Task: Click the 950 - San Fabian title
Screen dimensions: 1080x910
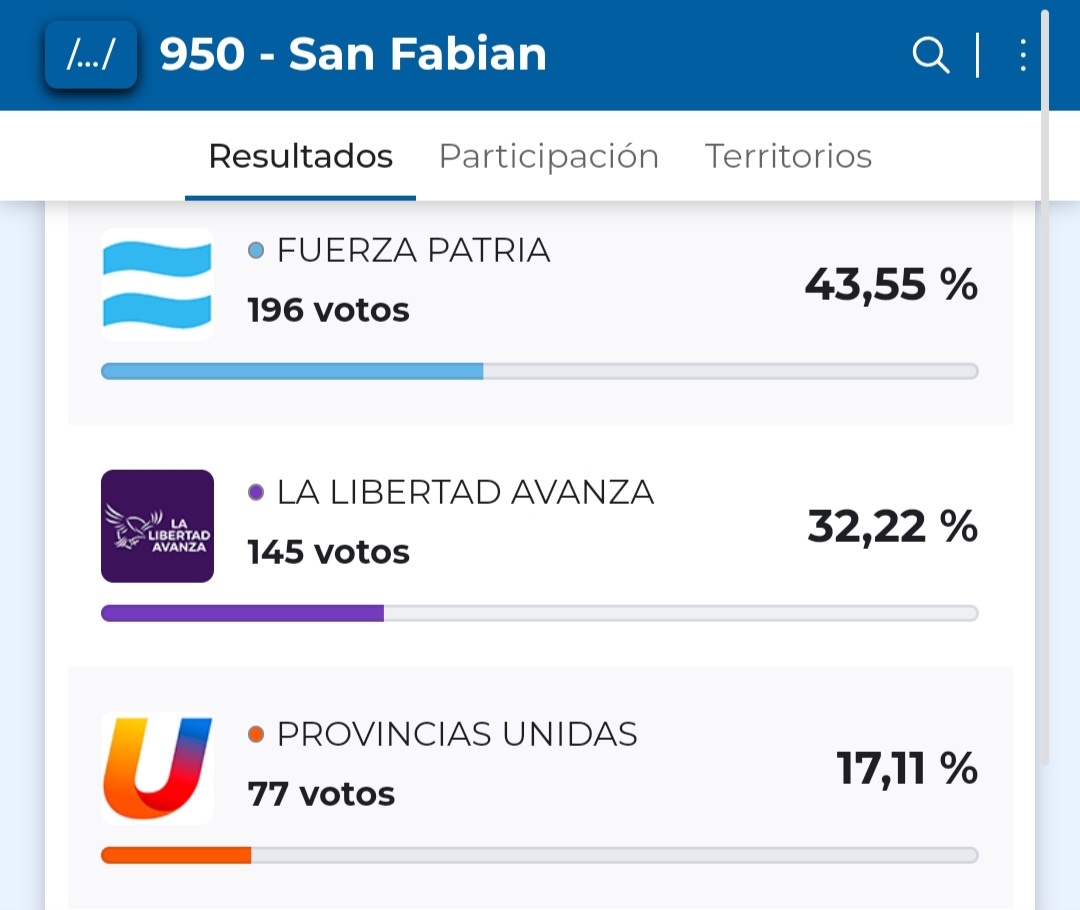Action: (353, 55)
